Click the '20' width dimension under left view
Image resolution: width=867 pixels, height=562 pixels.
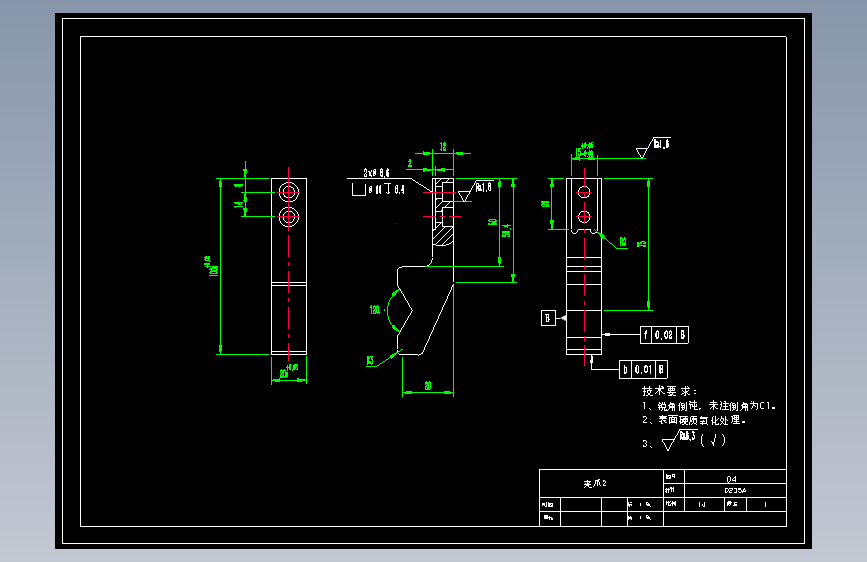tap(288, 372)
